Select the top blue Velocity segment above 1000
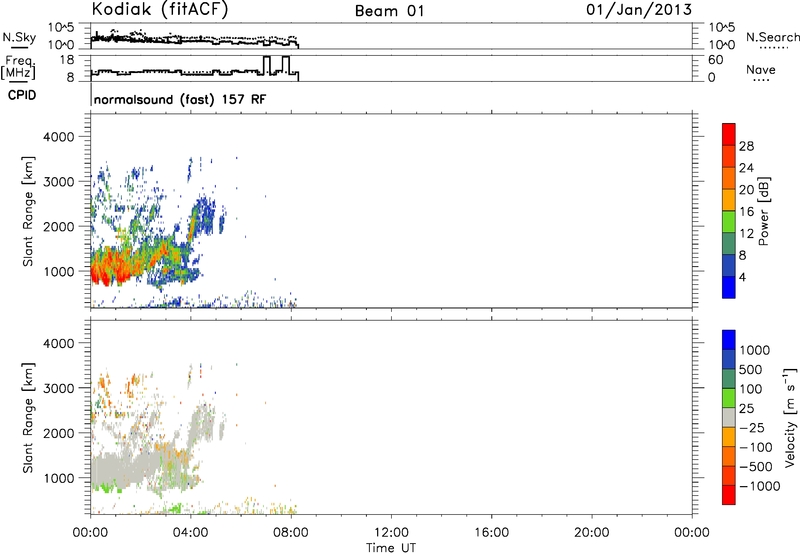This screenshot has width=800, height=554. 729,340
